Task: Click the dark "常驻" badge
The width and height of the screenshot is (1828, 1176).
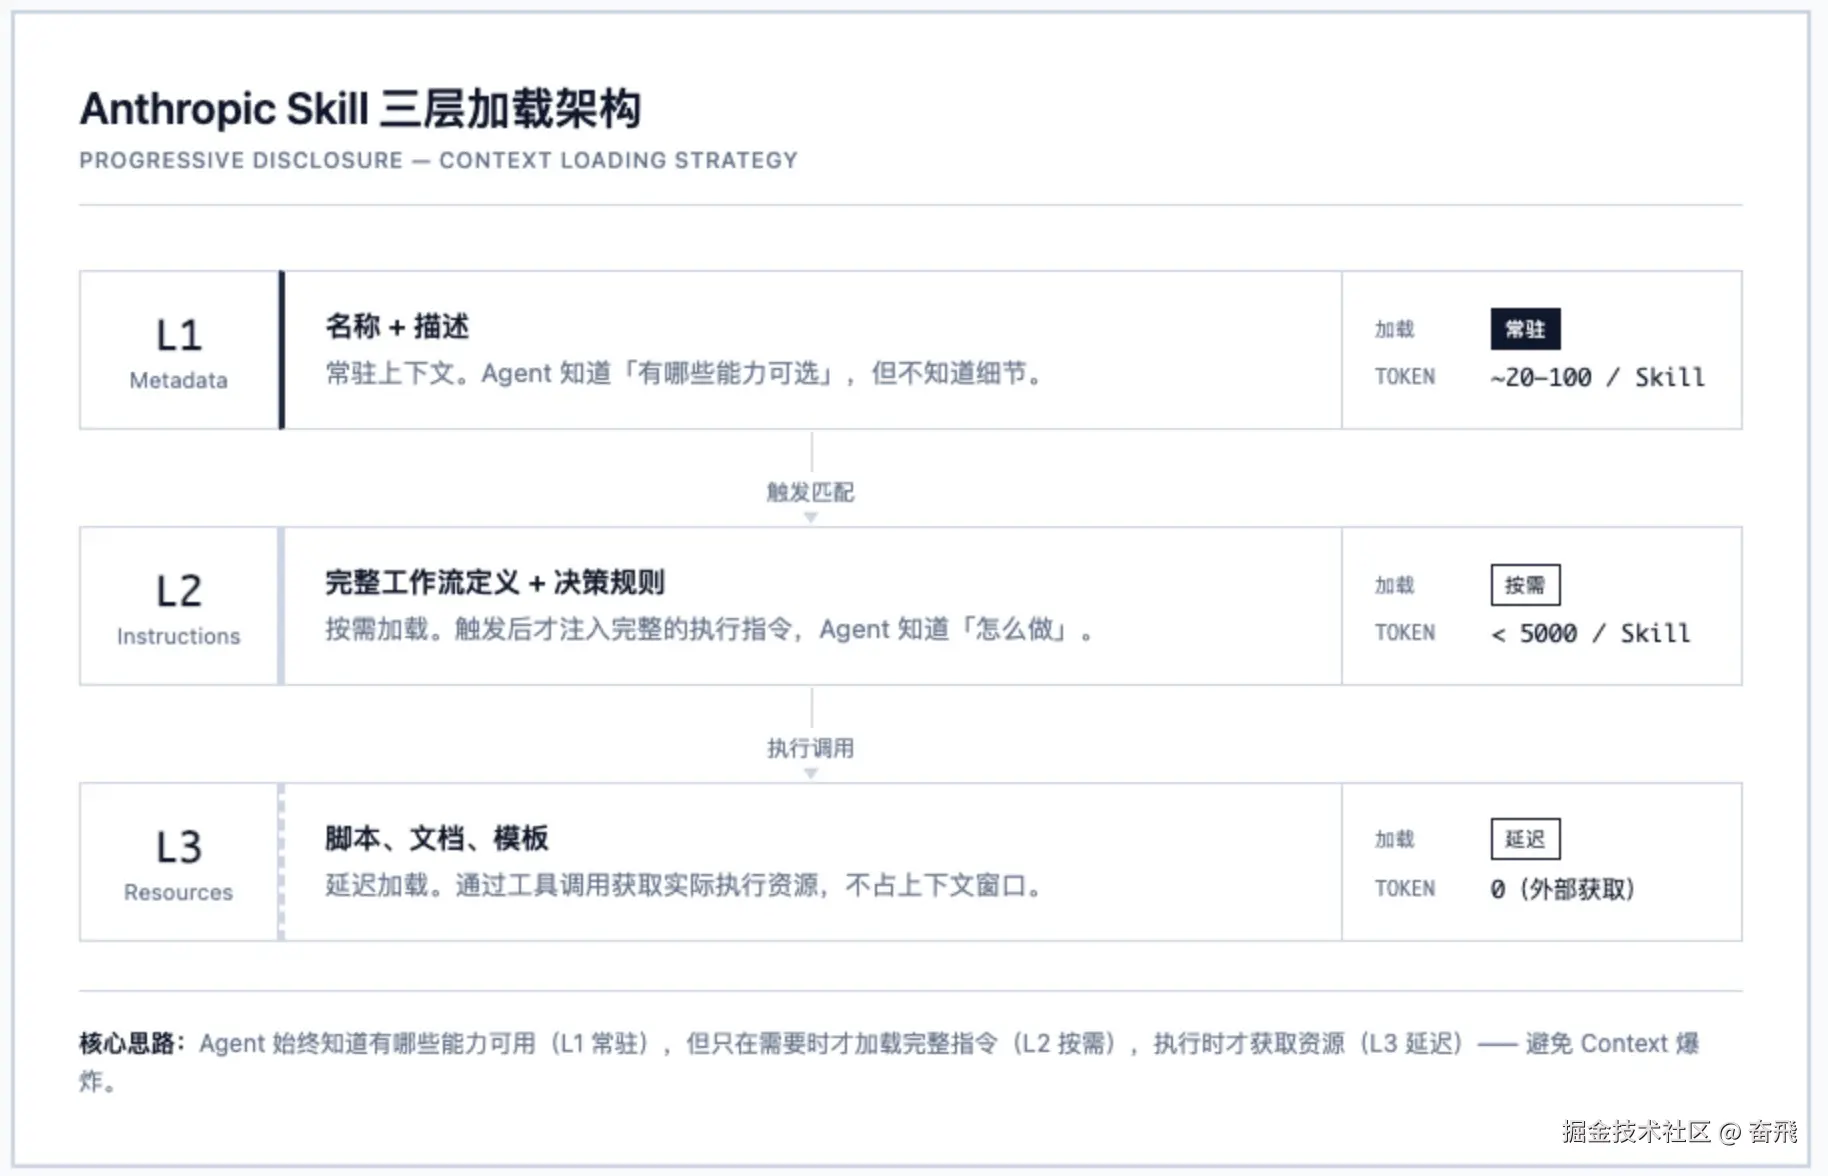Action: pos(1525,329)
